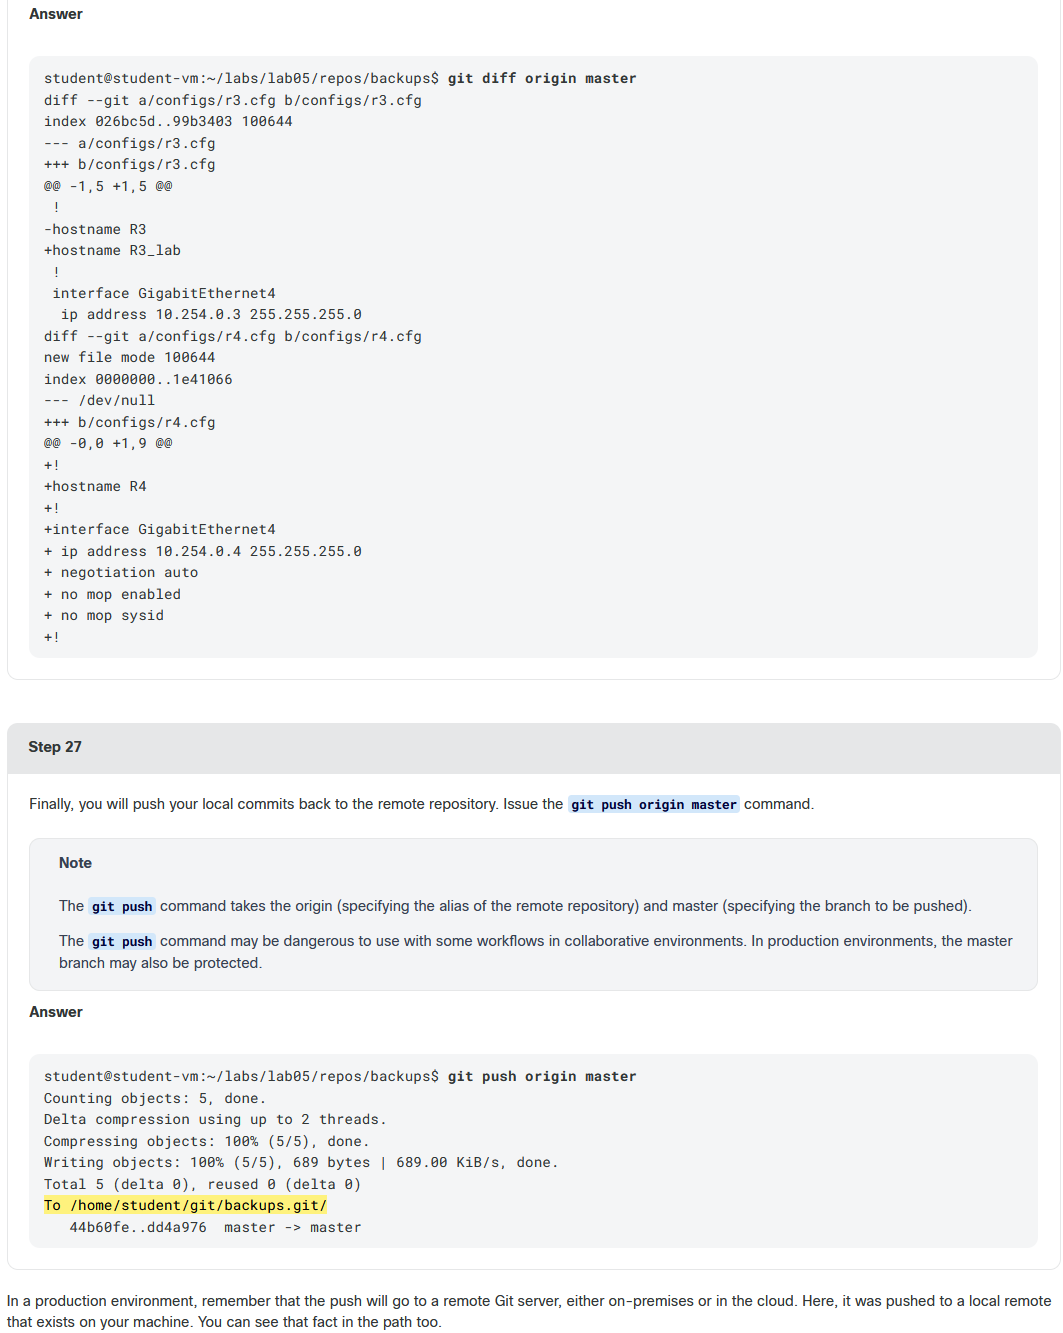
Task: Click the 'index 026bc5d..99b3403 100644' line
Action: pyautogui.click(x=168, y=122)
